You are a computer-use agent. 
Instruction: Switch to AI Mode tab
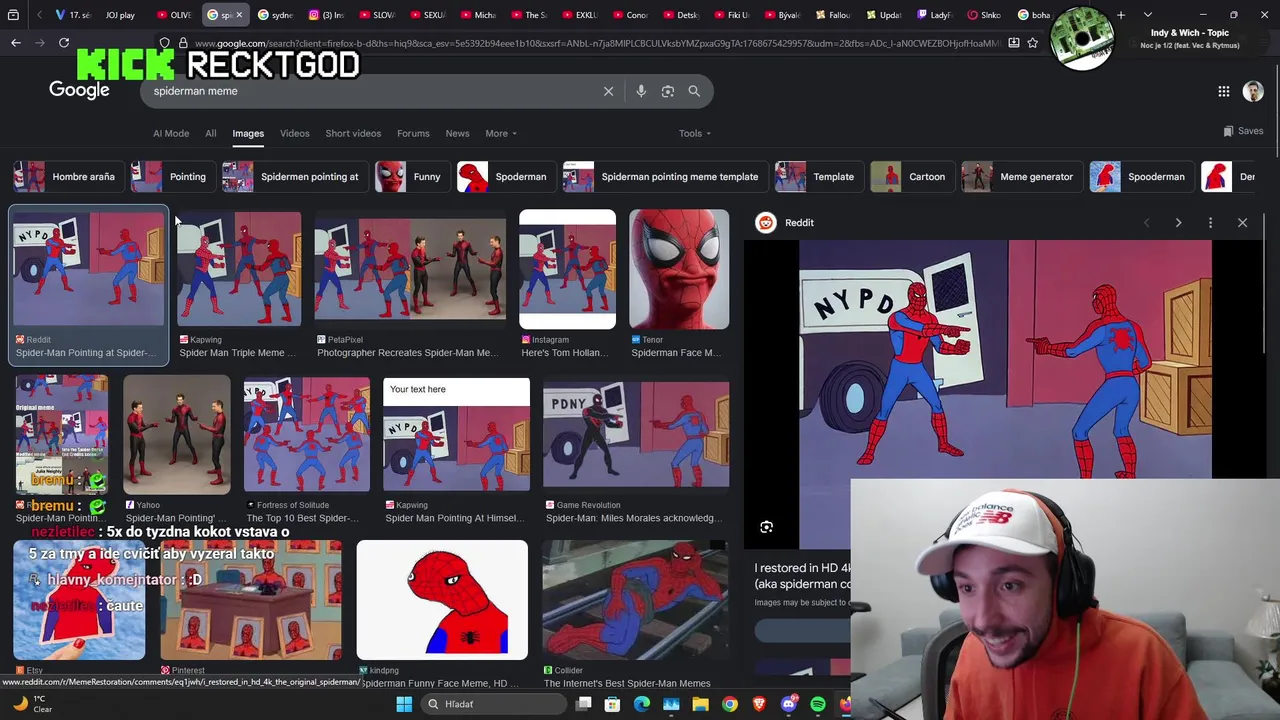pyautogui.click(x=171, y=133)
